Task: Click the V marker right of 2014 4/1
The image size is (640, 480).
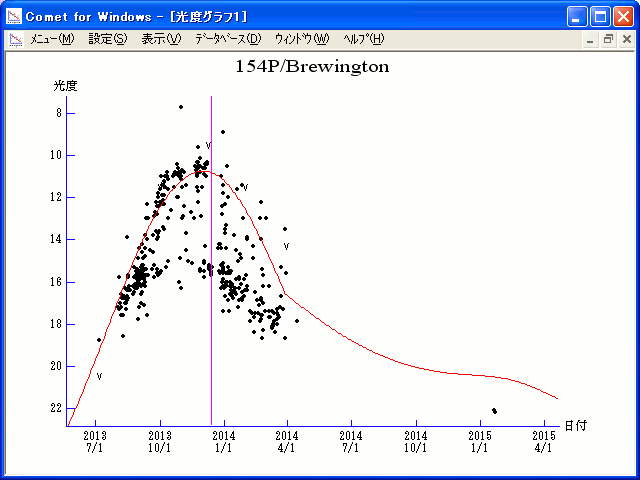Action: (x=286, y=246)
